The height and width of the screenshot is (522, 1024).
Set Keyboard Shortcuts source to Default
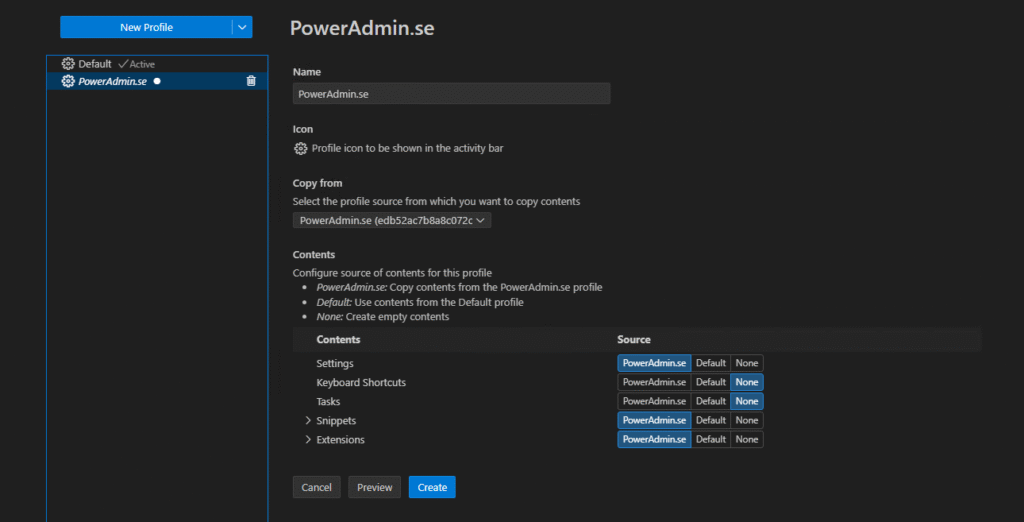point(711,382)
